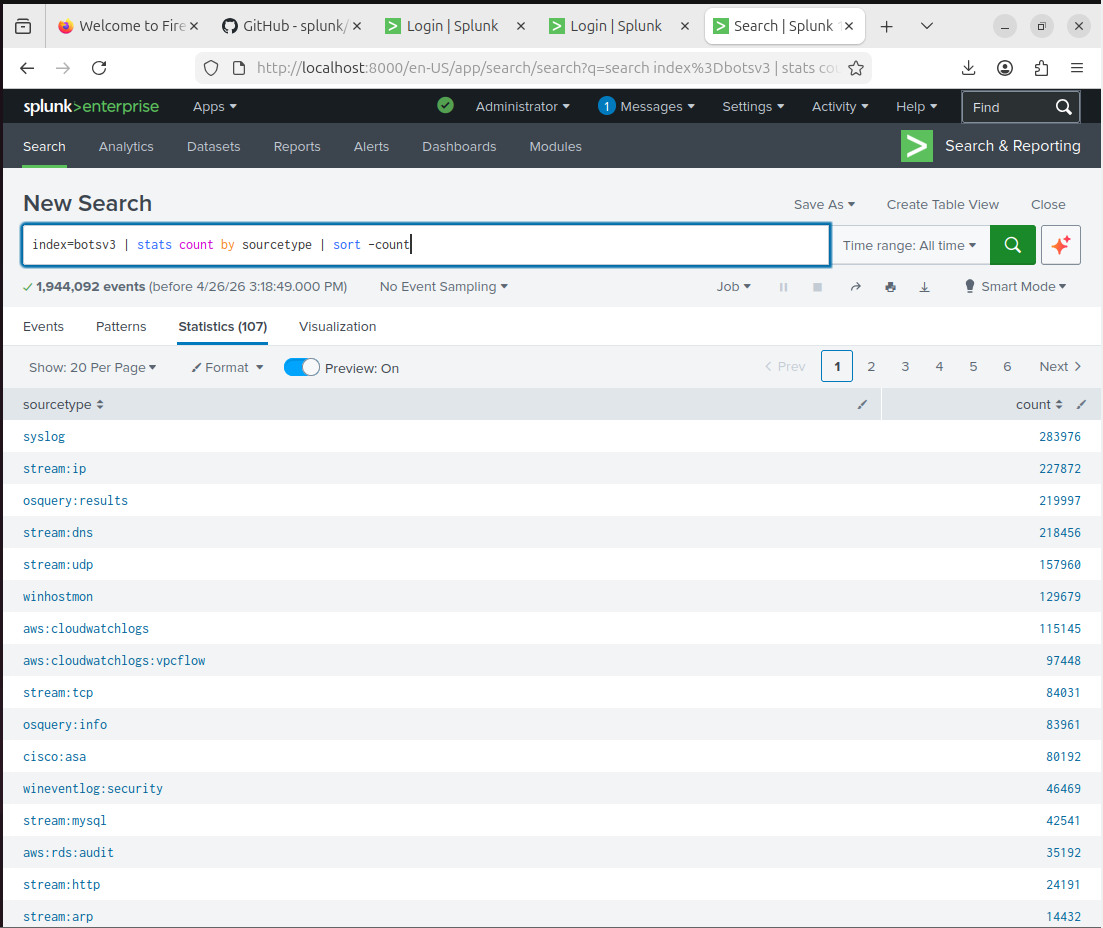Image resolution: width=1103 pixels, height=928 pixels.
Task: Sort by the sourcetype column arrows
Action: click(100, 405)
